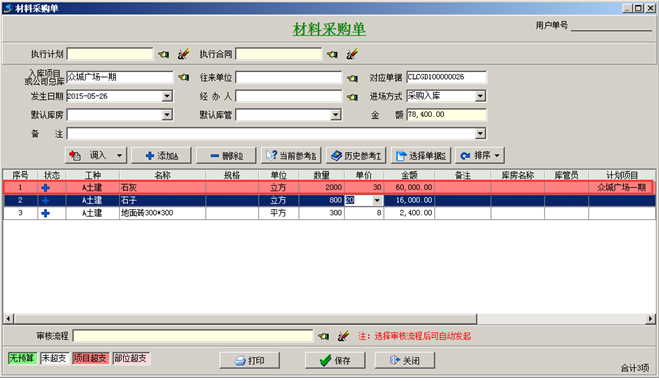Click the 保存 save button
This screenshot has width=659, height=381.
click(335, 360)
